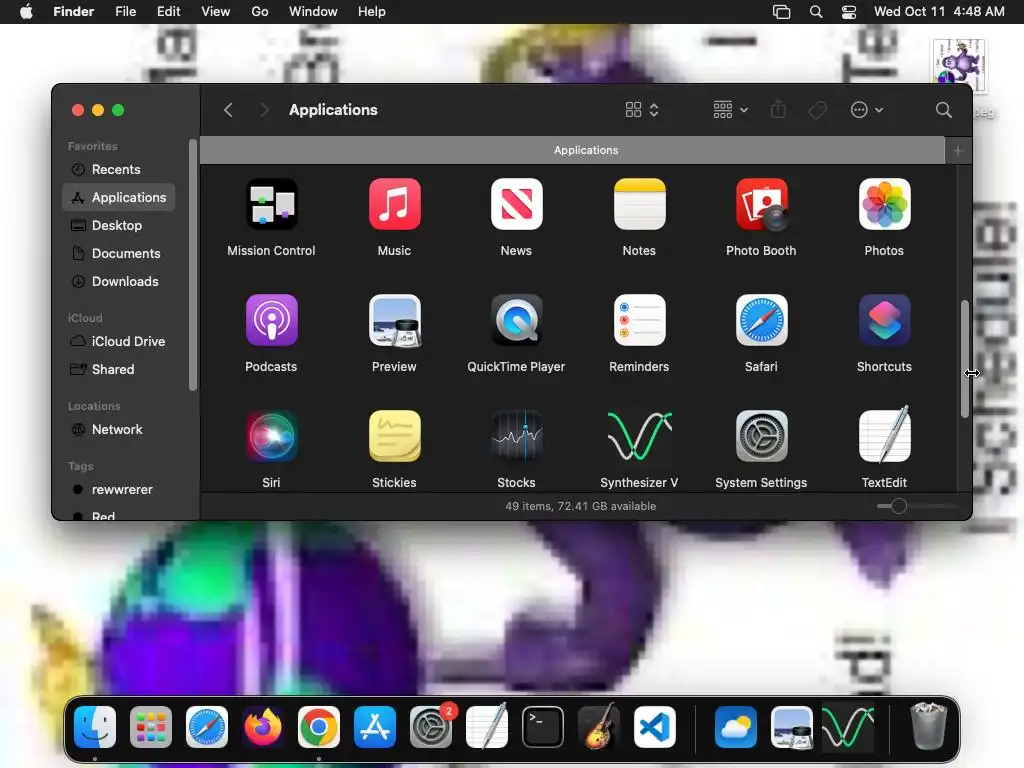
Task: Open the Mission Control app icon
Action: coord(271,204)
